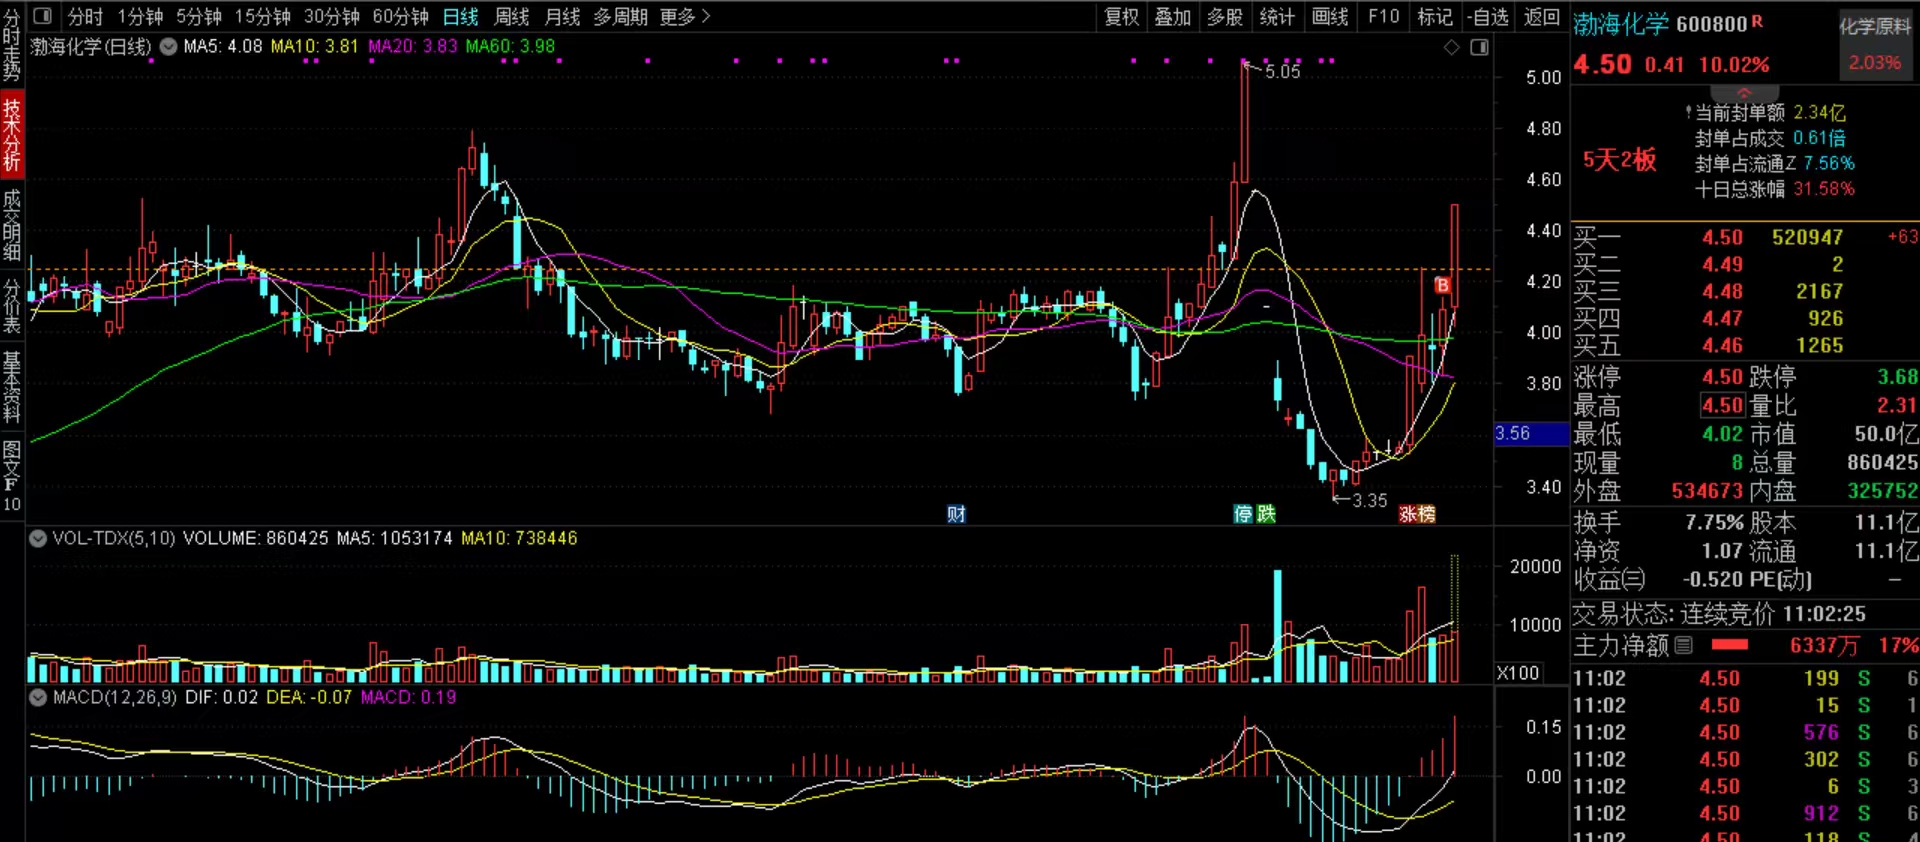Viewport: 1920px width, 842px height.
Task: Click the 跌 event marker below the chart
Action: [x=1266, y=514]
